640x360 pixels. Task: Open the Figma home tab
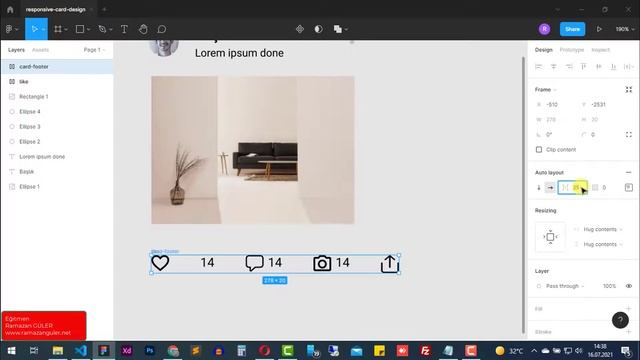[x=10, y=9]
